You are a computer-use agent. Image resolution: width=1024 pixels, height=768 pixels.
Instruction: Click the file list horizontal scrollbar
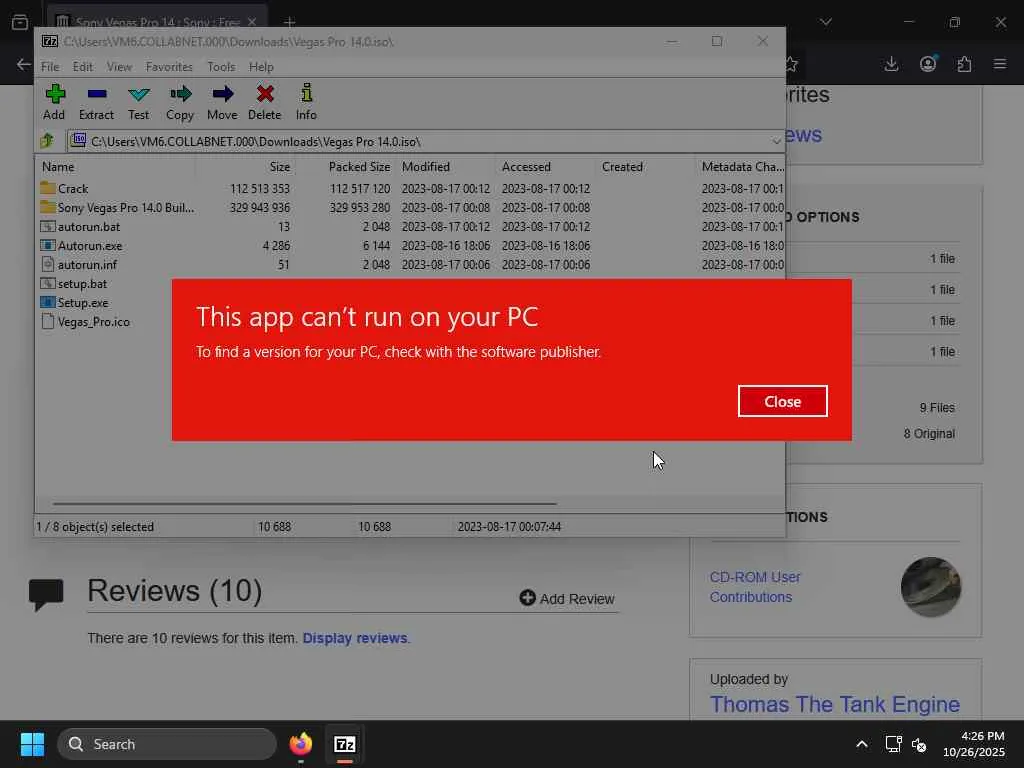point(304,504)
